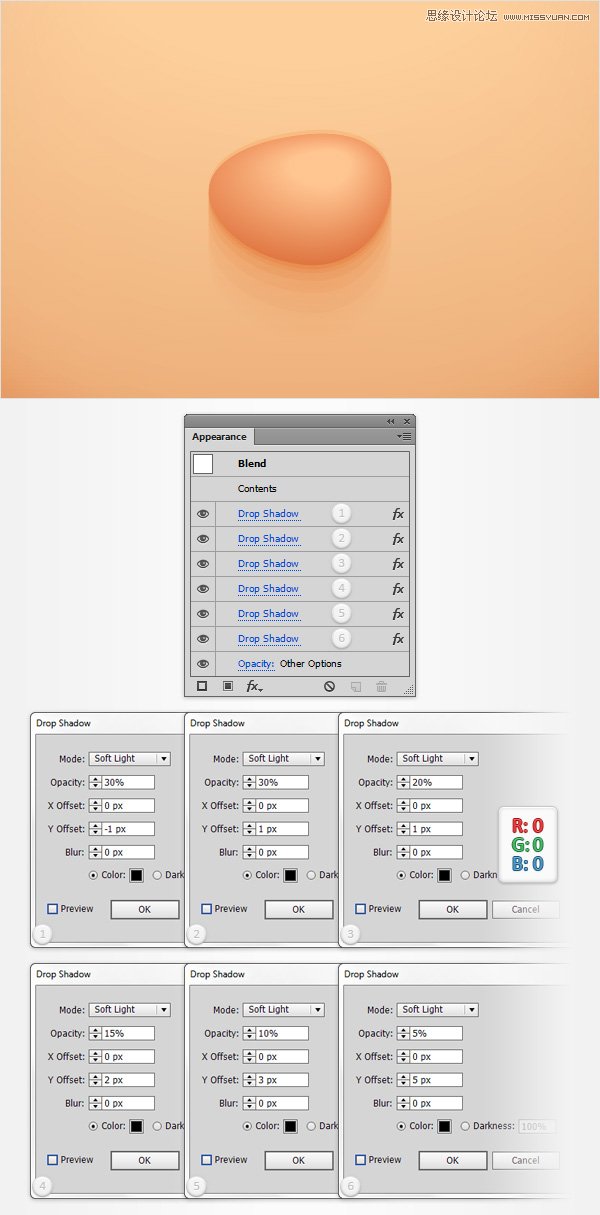600x1215 pixels.
Task: Enable Preview in the 20% opacity Drop Shadow dialog
Action: point(360,909)
